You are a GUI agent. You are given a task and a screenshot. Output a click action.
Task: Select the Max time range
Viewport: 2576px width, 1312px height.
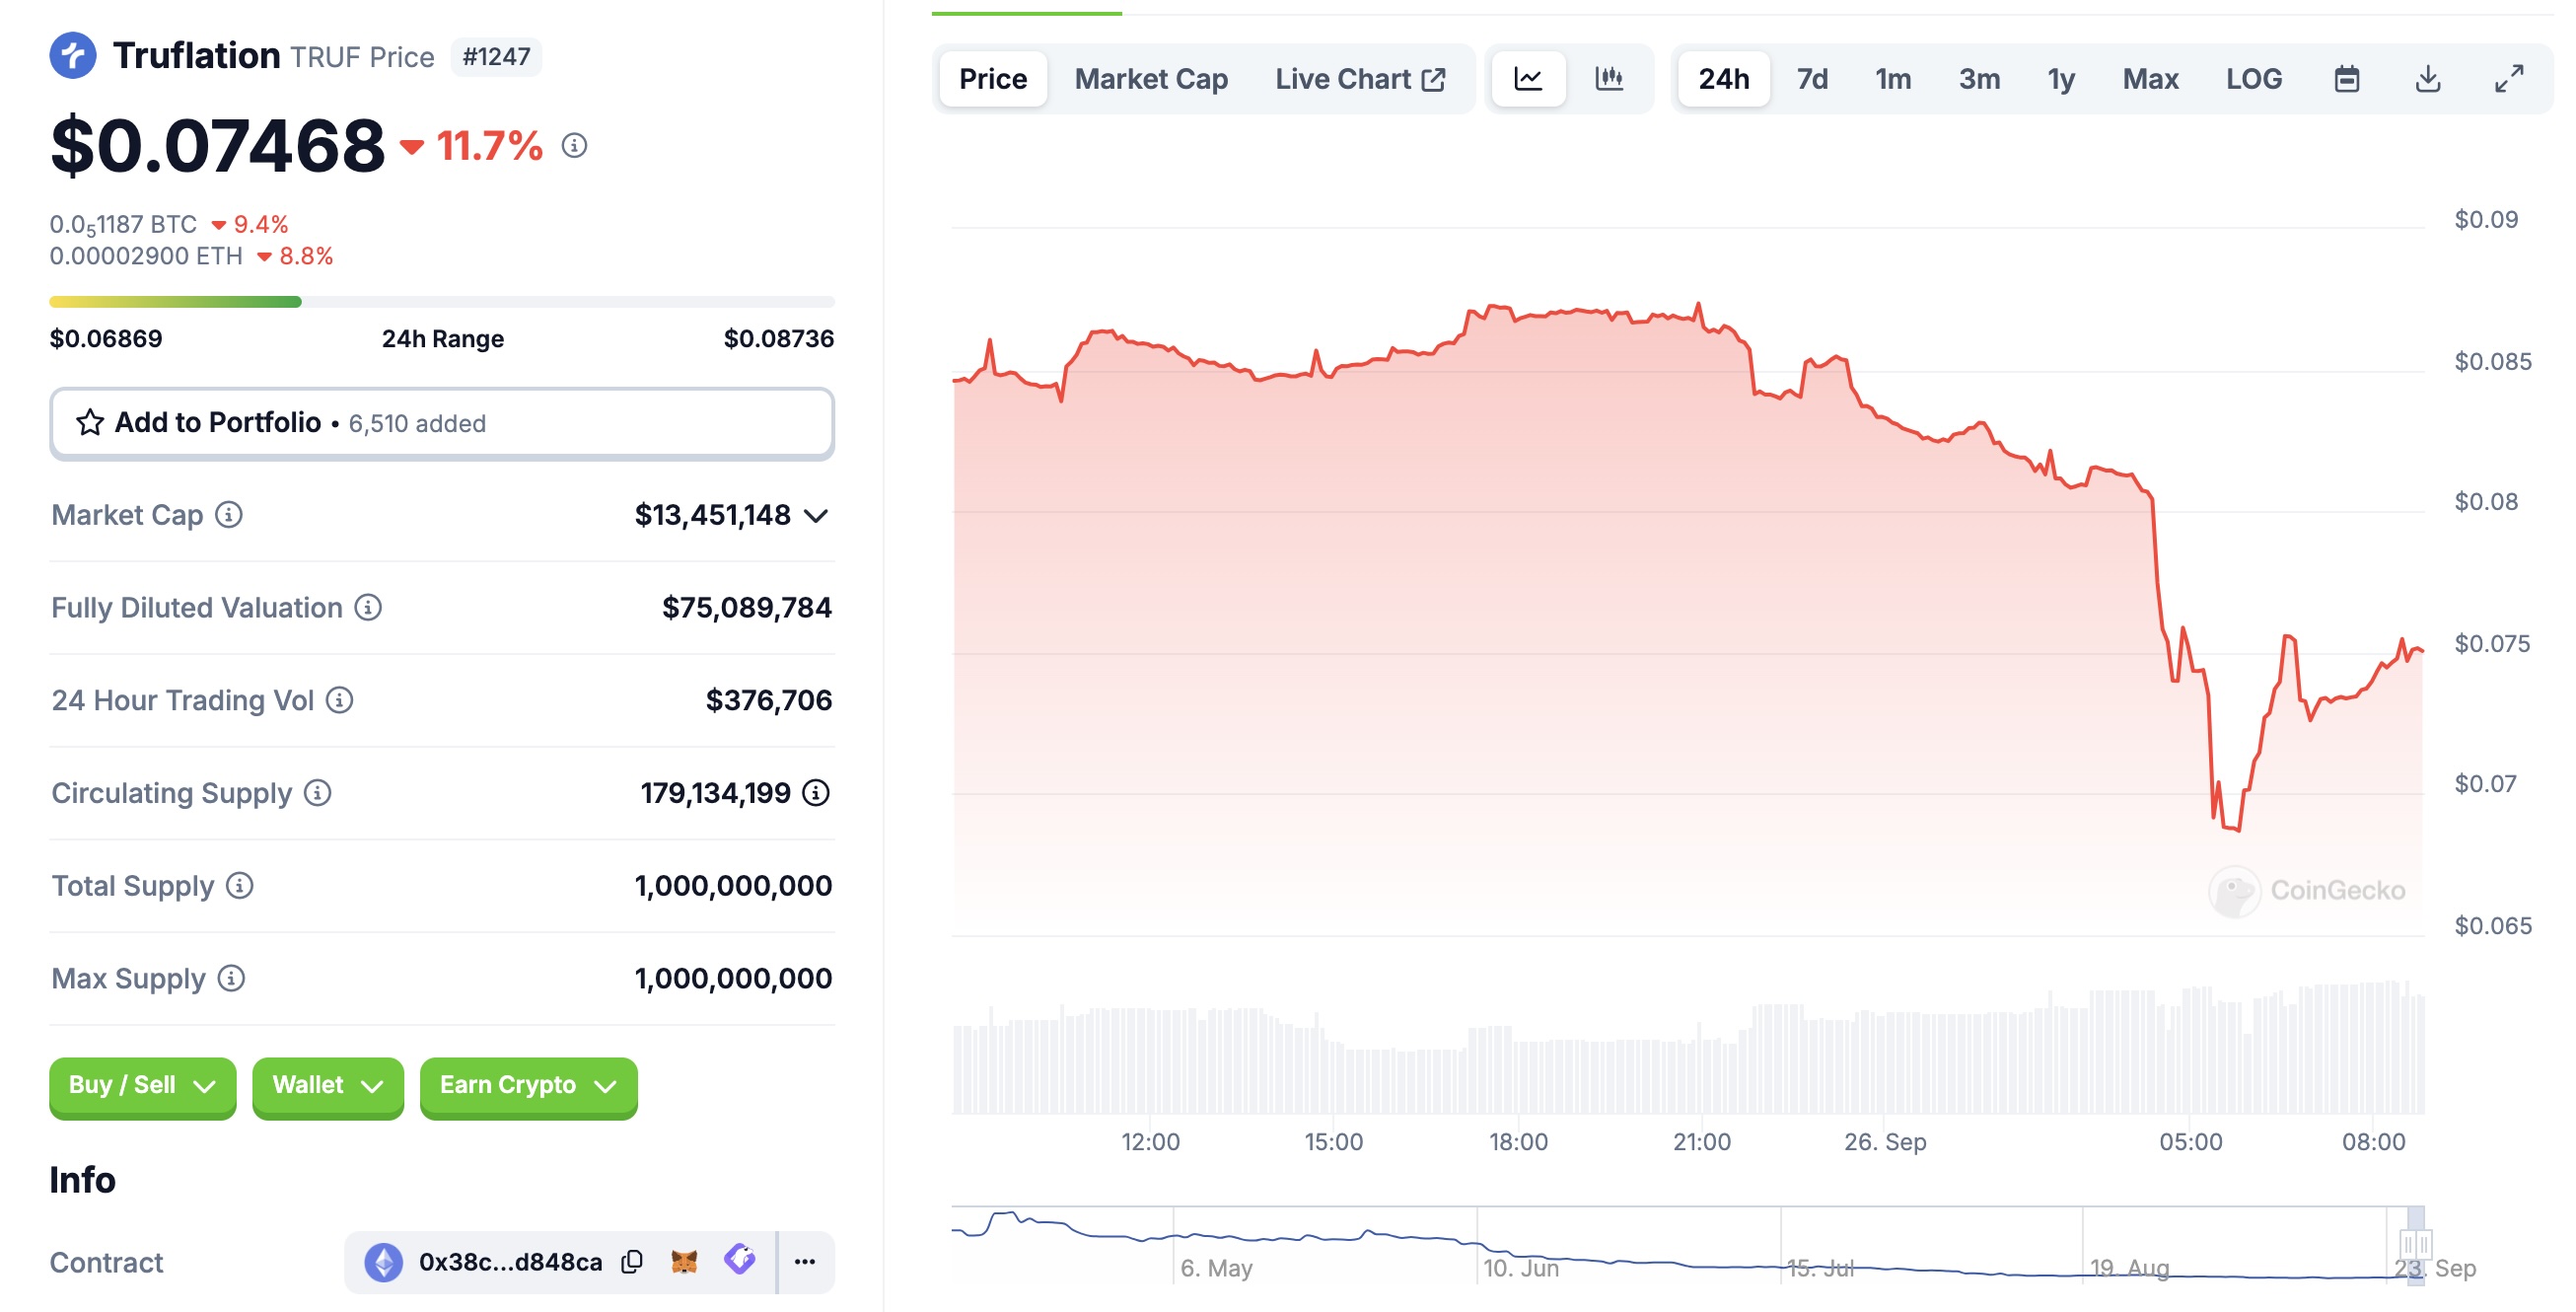[2150, 79]
